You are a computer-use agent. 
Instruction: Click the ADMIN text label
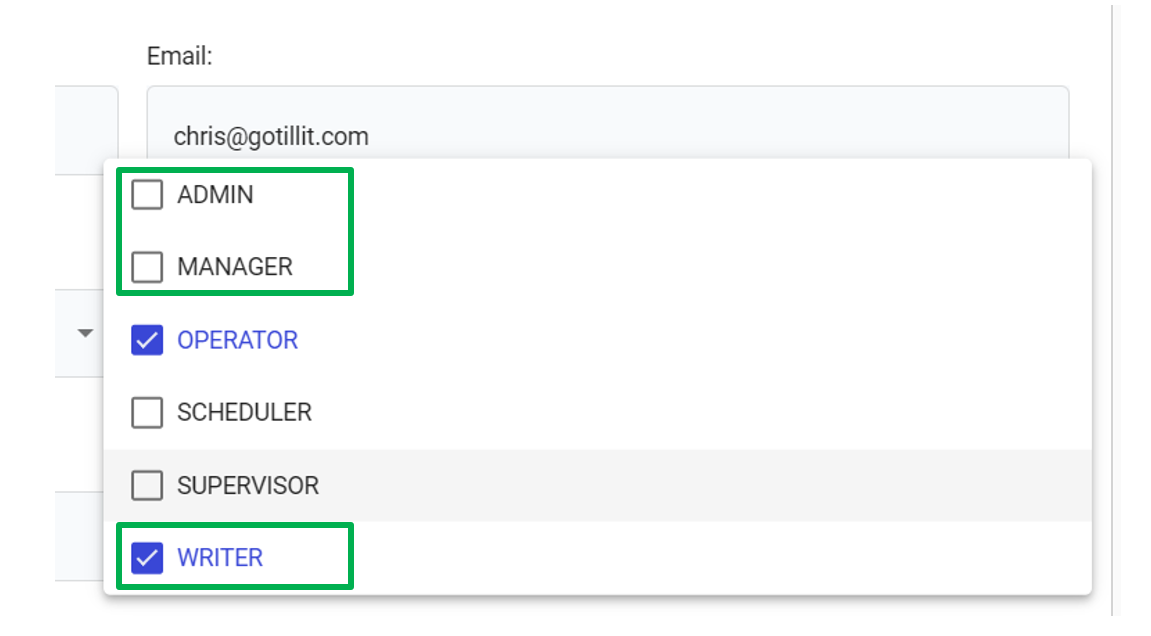pyautogui.click(x=215, y=195)
